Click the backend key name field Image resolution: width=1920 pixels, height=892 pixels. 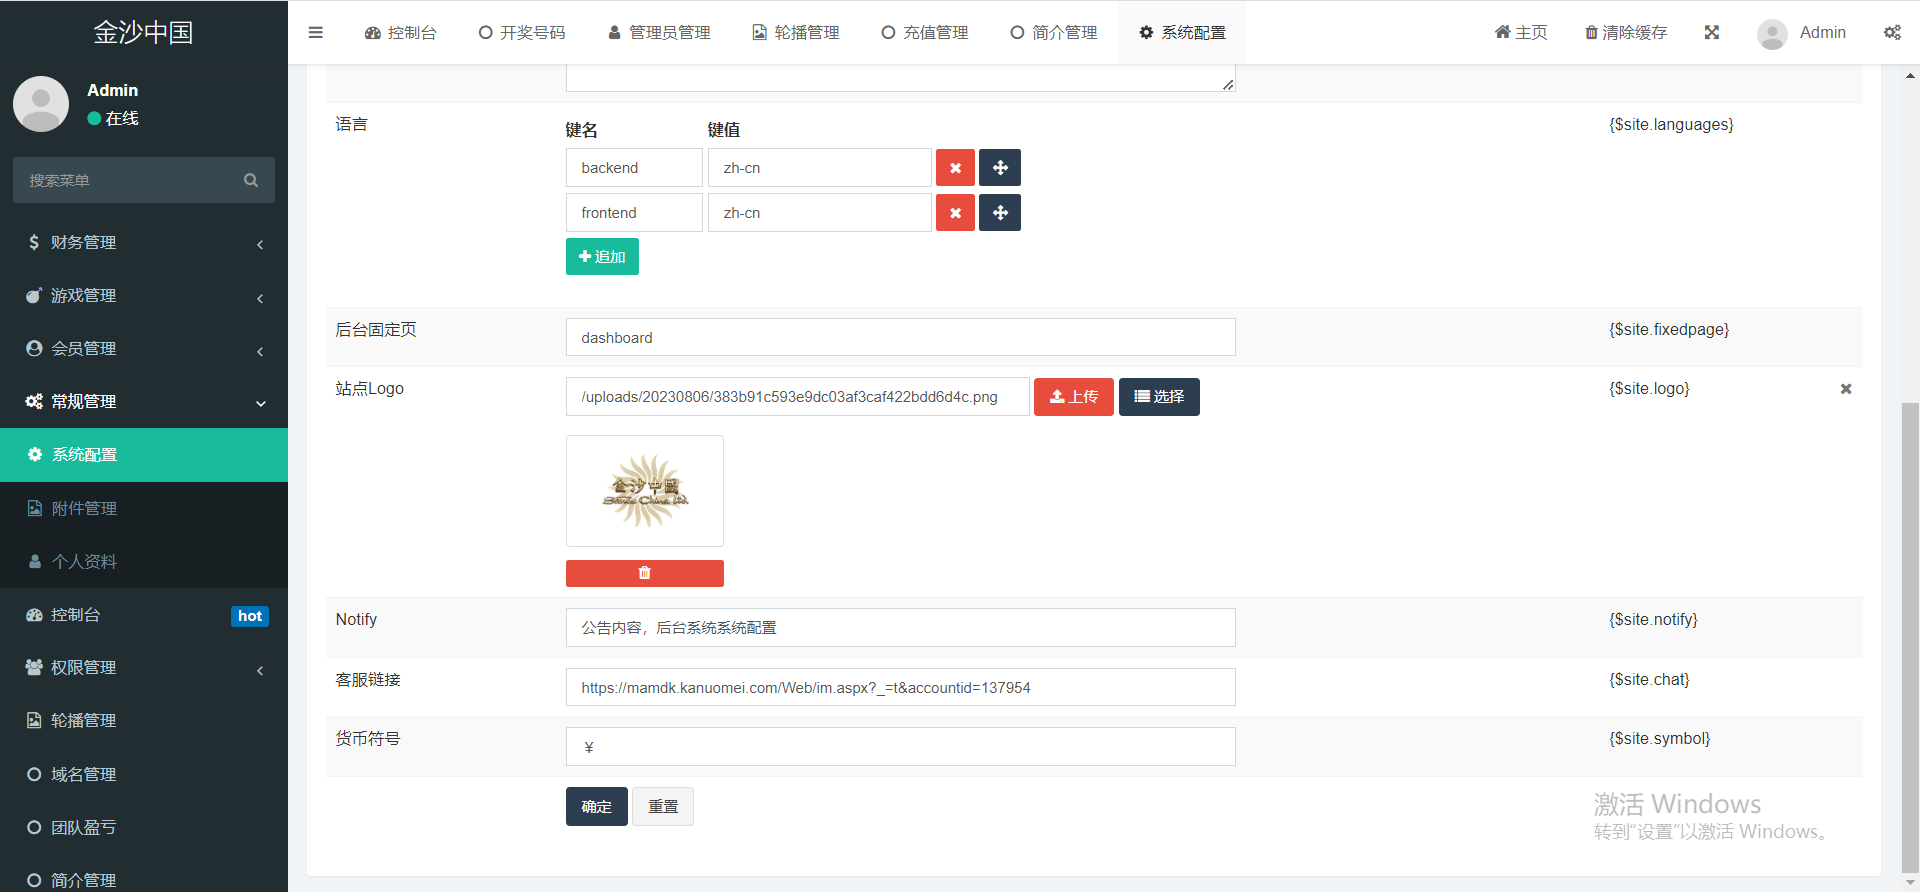point(634,168)
